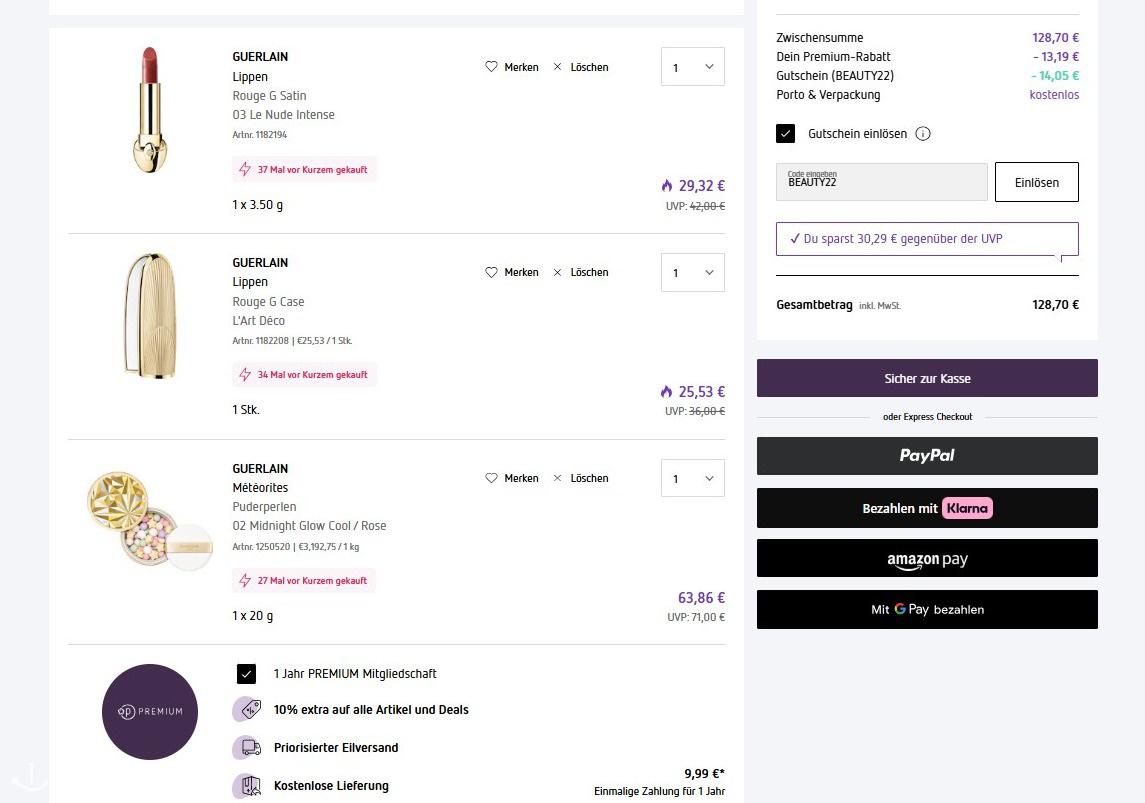
Task: Proceed with Sicher zur Kasse button
Action: click(x=927, y=378)
